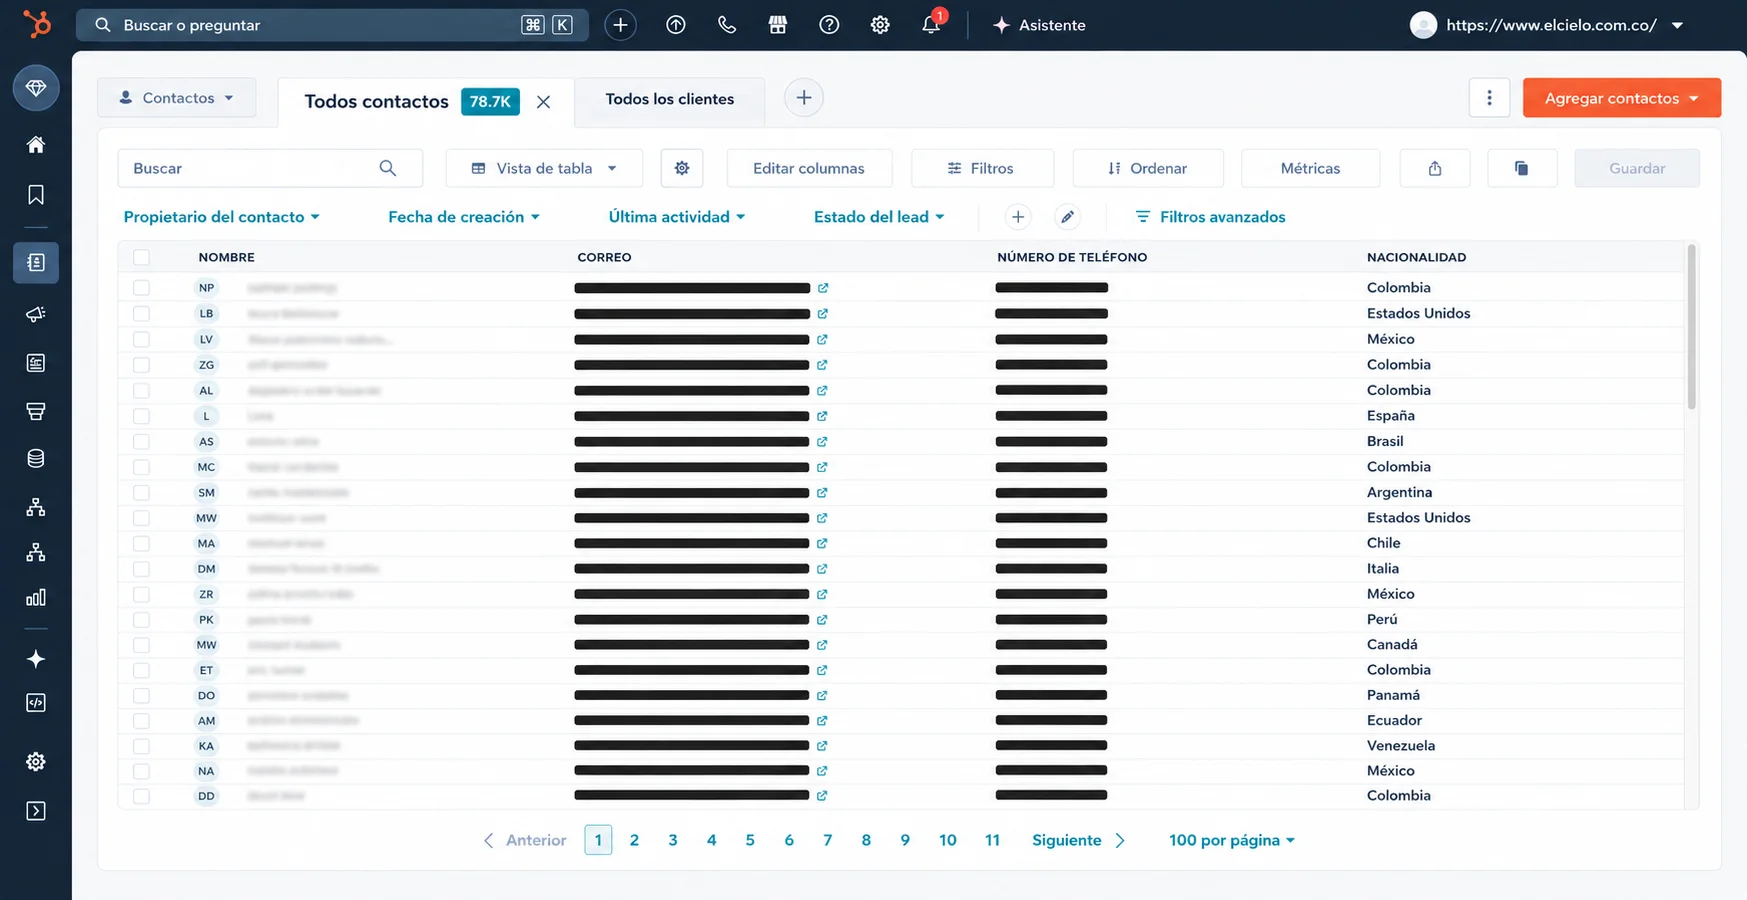Select the PK contact checkbox
Viewport: 1747px width, 900px height.
pyautogui.click(x=141, y=619)
